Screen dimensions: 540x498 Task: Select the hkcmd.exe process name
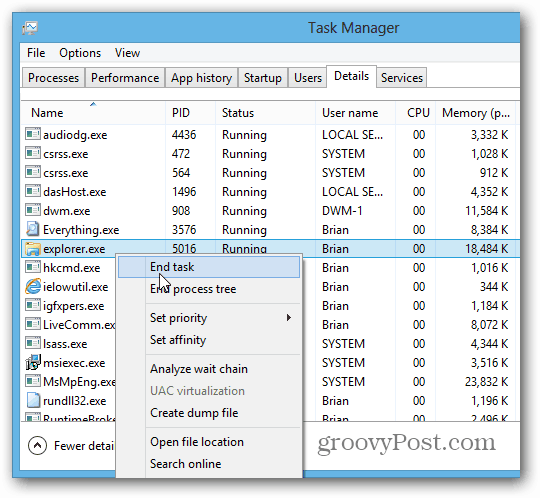[x=72, y=268]
